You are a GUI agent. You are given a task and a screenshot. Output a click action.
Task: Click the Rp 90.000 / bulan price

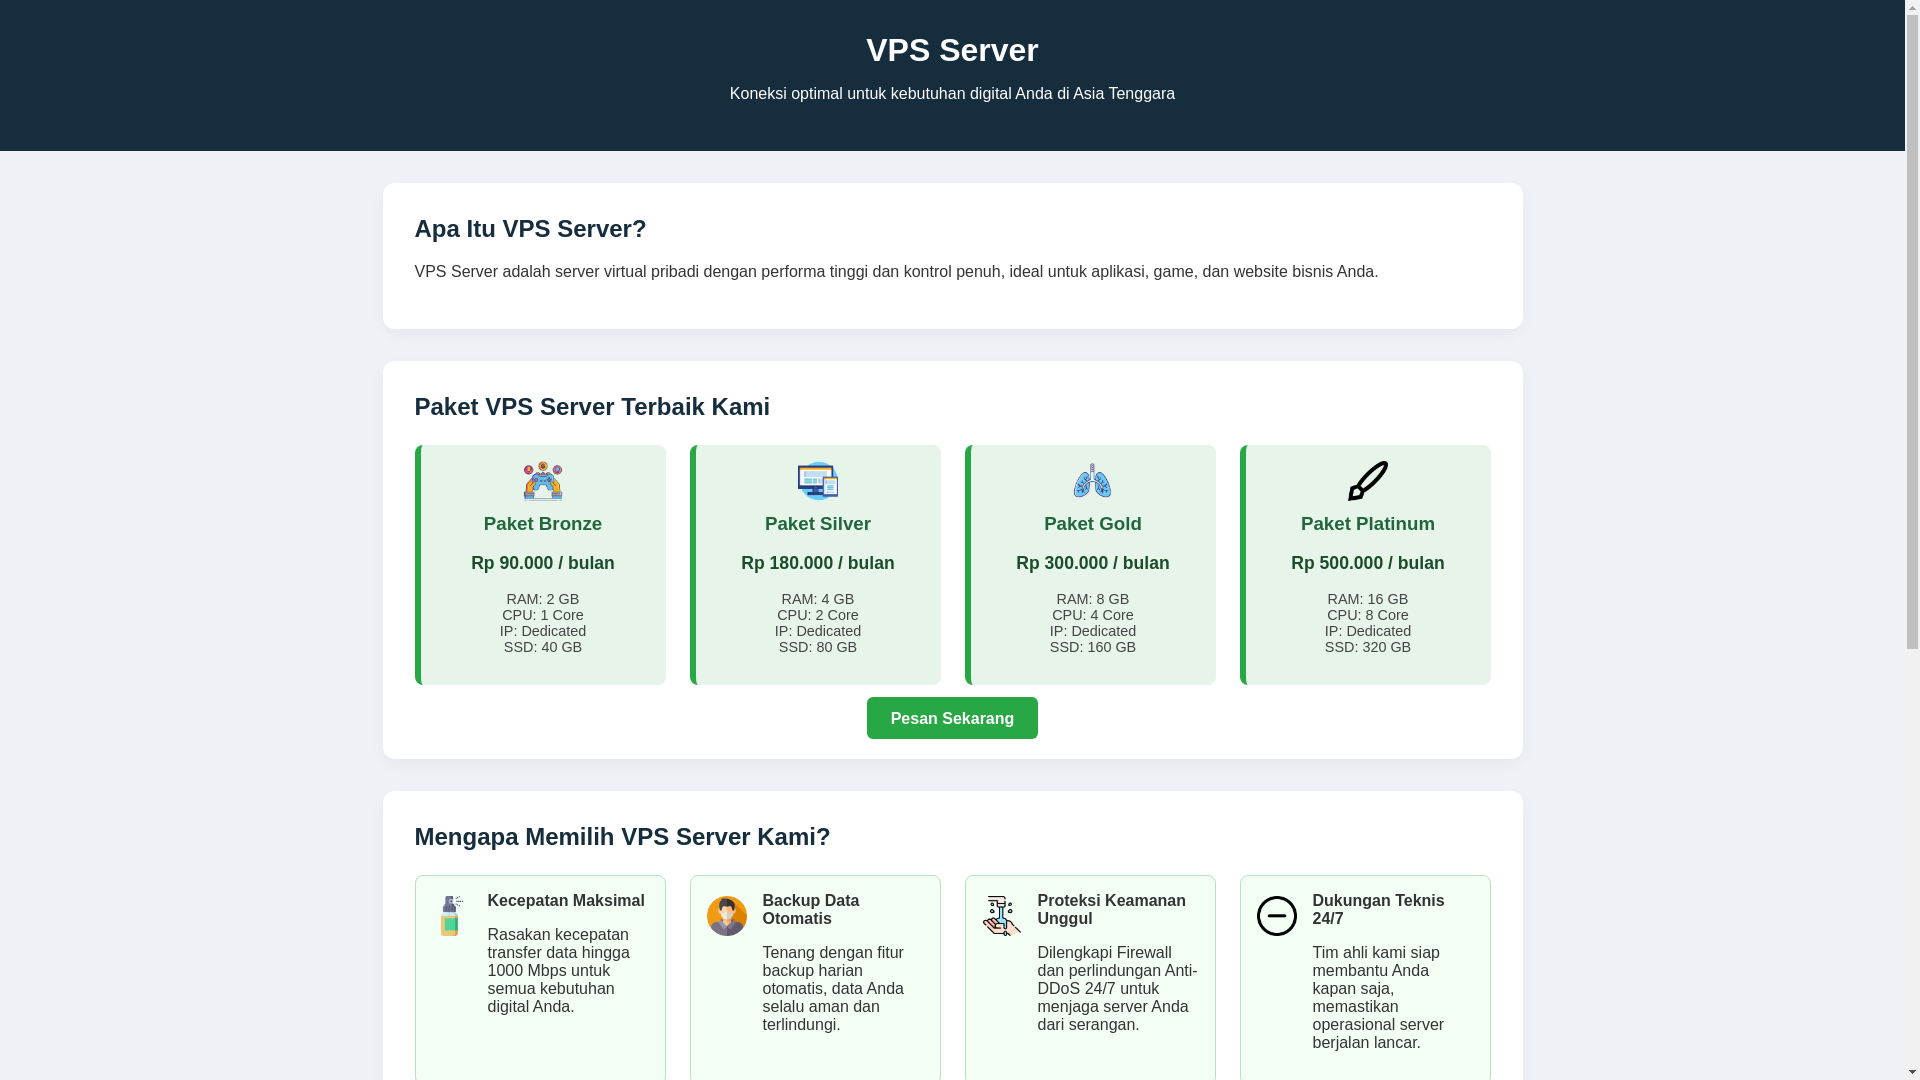[x=543, y=563]
